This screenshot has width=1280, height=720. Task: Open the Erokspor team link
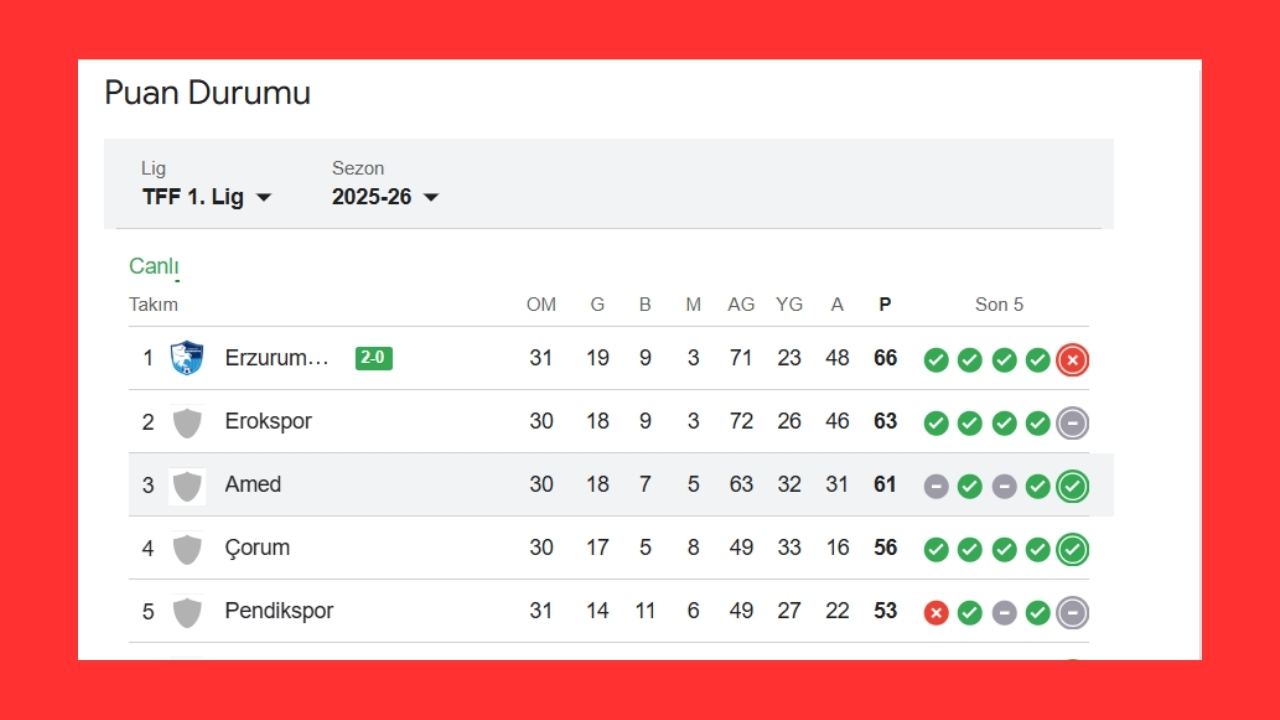coord(268,421)
